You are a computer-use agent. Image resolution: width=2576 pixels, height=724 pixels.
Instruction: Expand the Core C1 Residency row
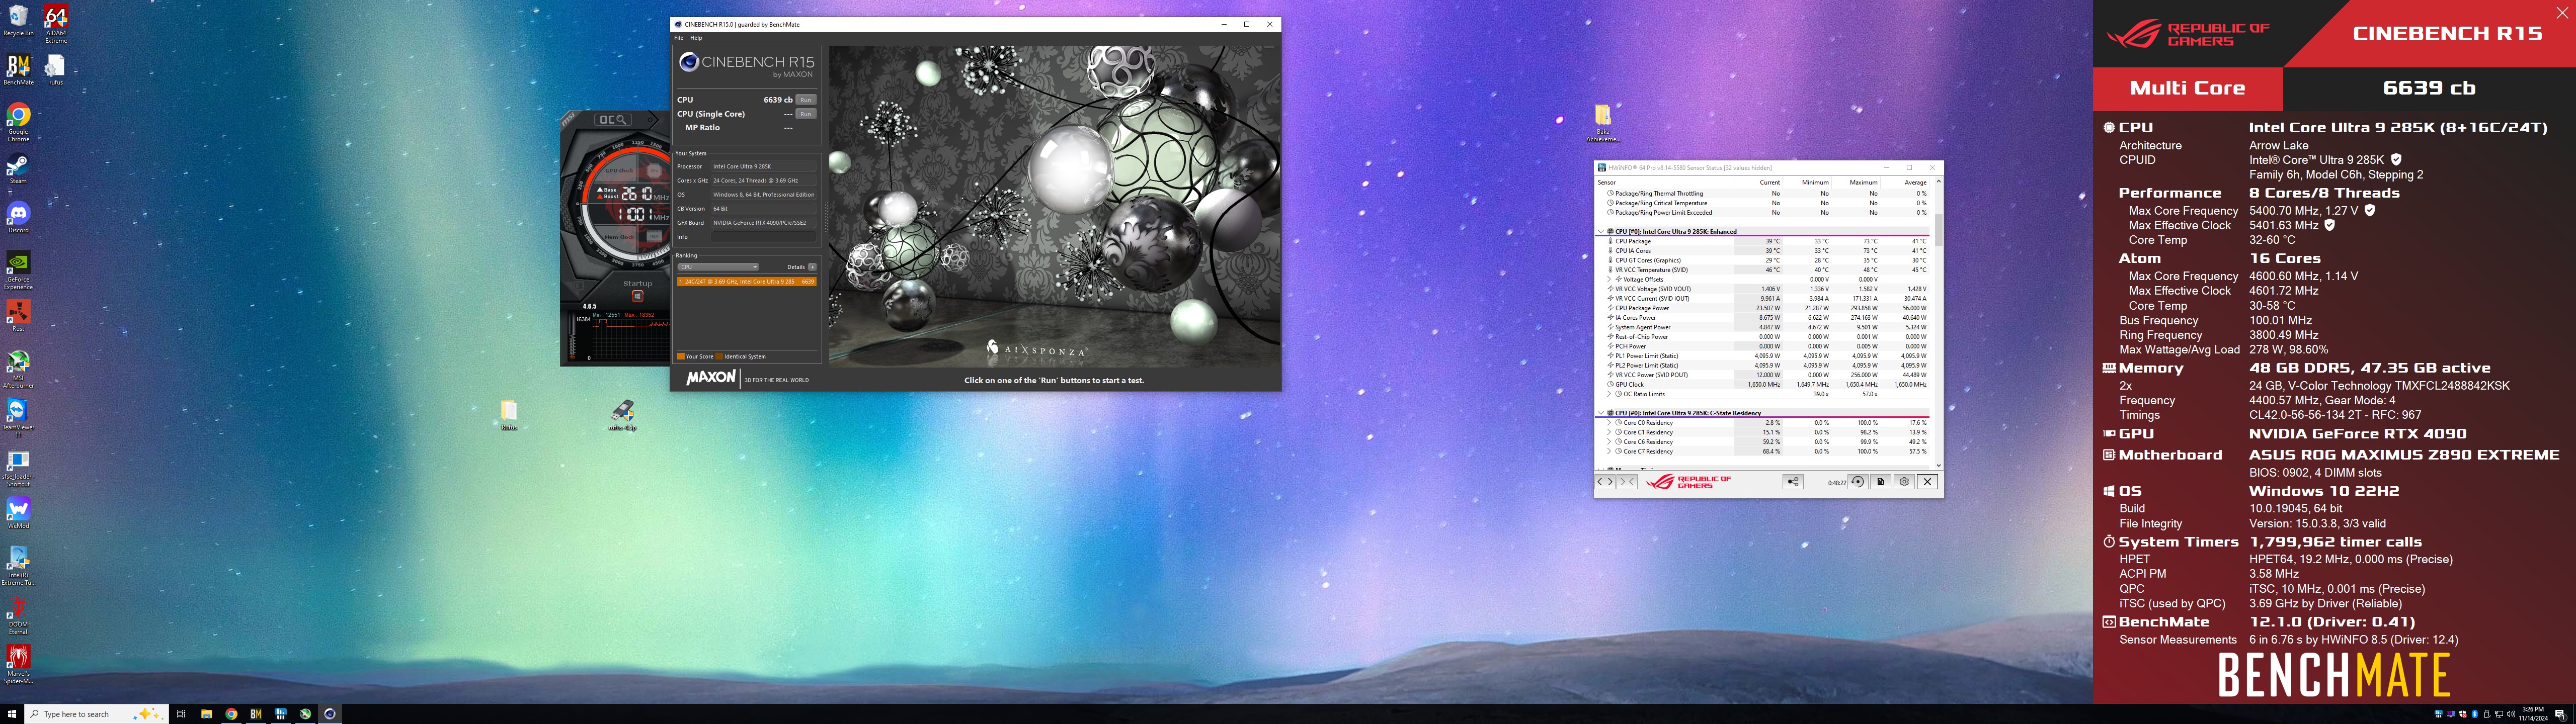(1609, 432)
